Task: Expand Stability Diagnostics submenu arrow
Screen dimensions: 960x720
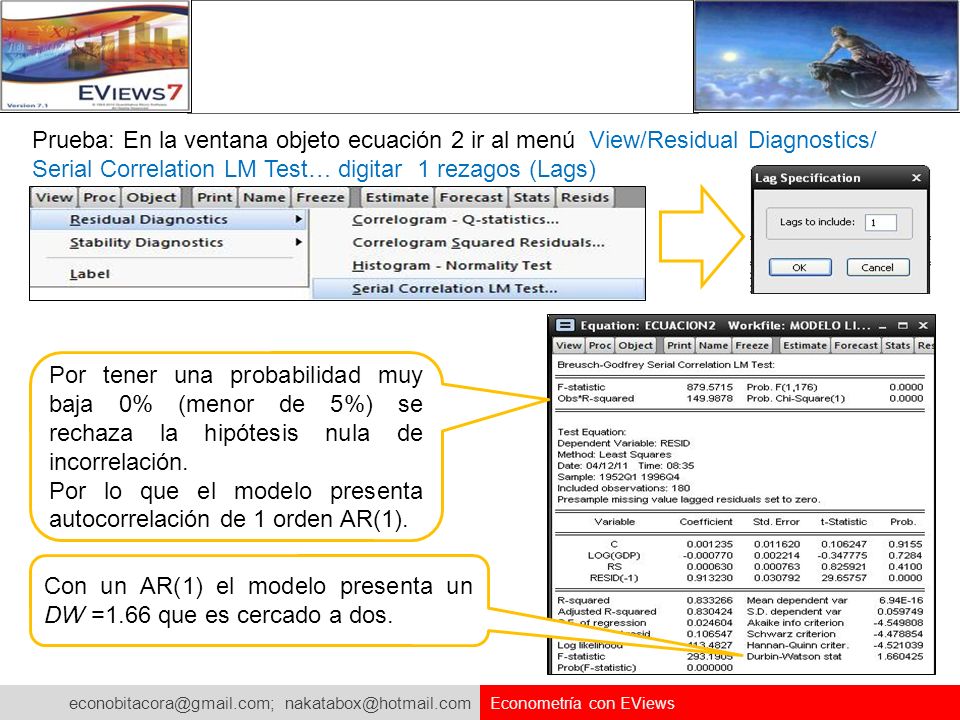Action: tap(298, 242)
